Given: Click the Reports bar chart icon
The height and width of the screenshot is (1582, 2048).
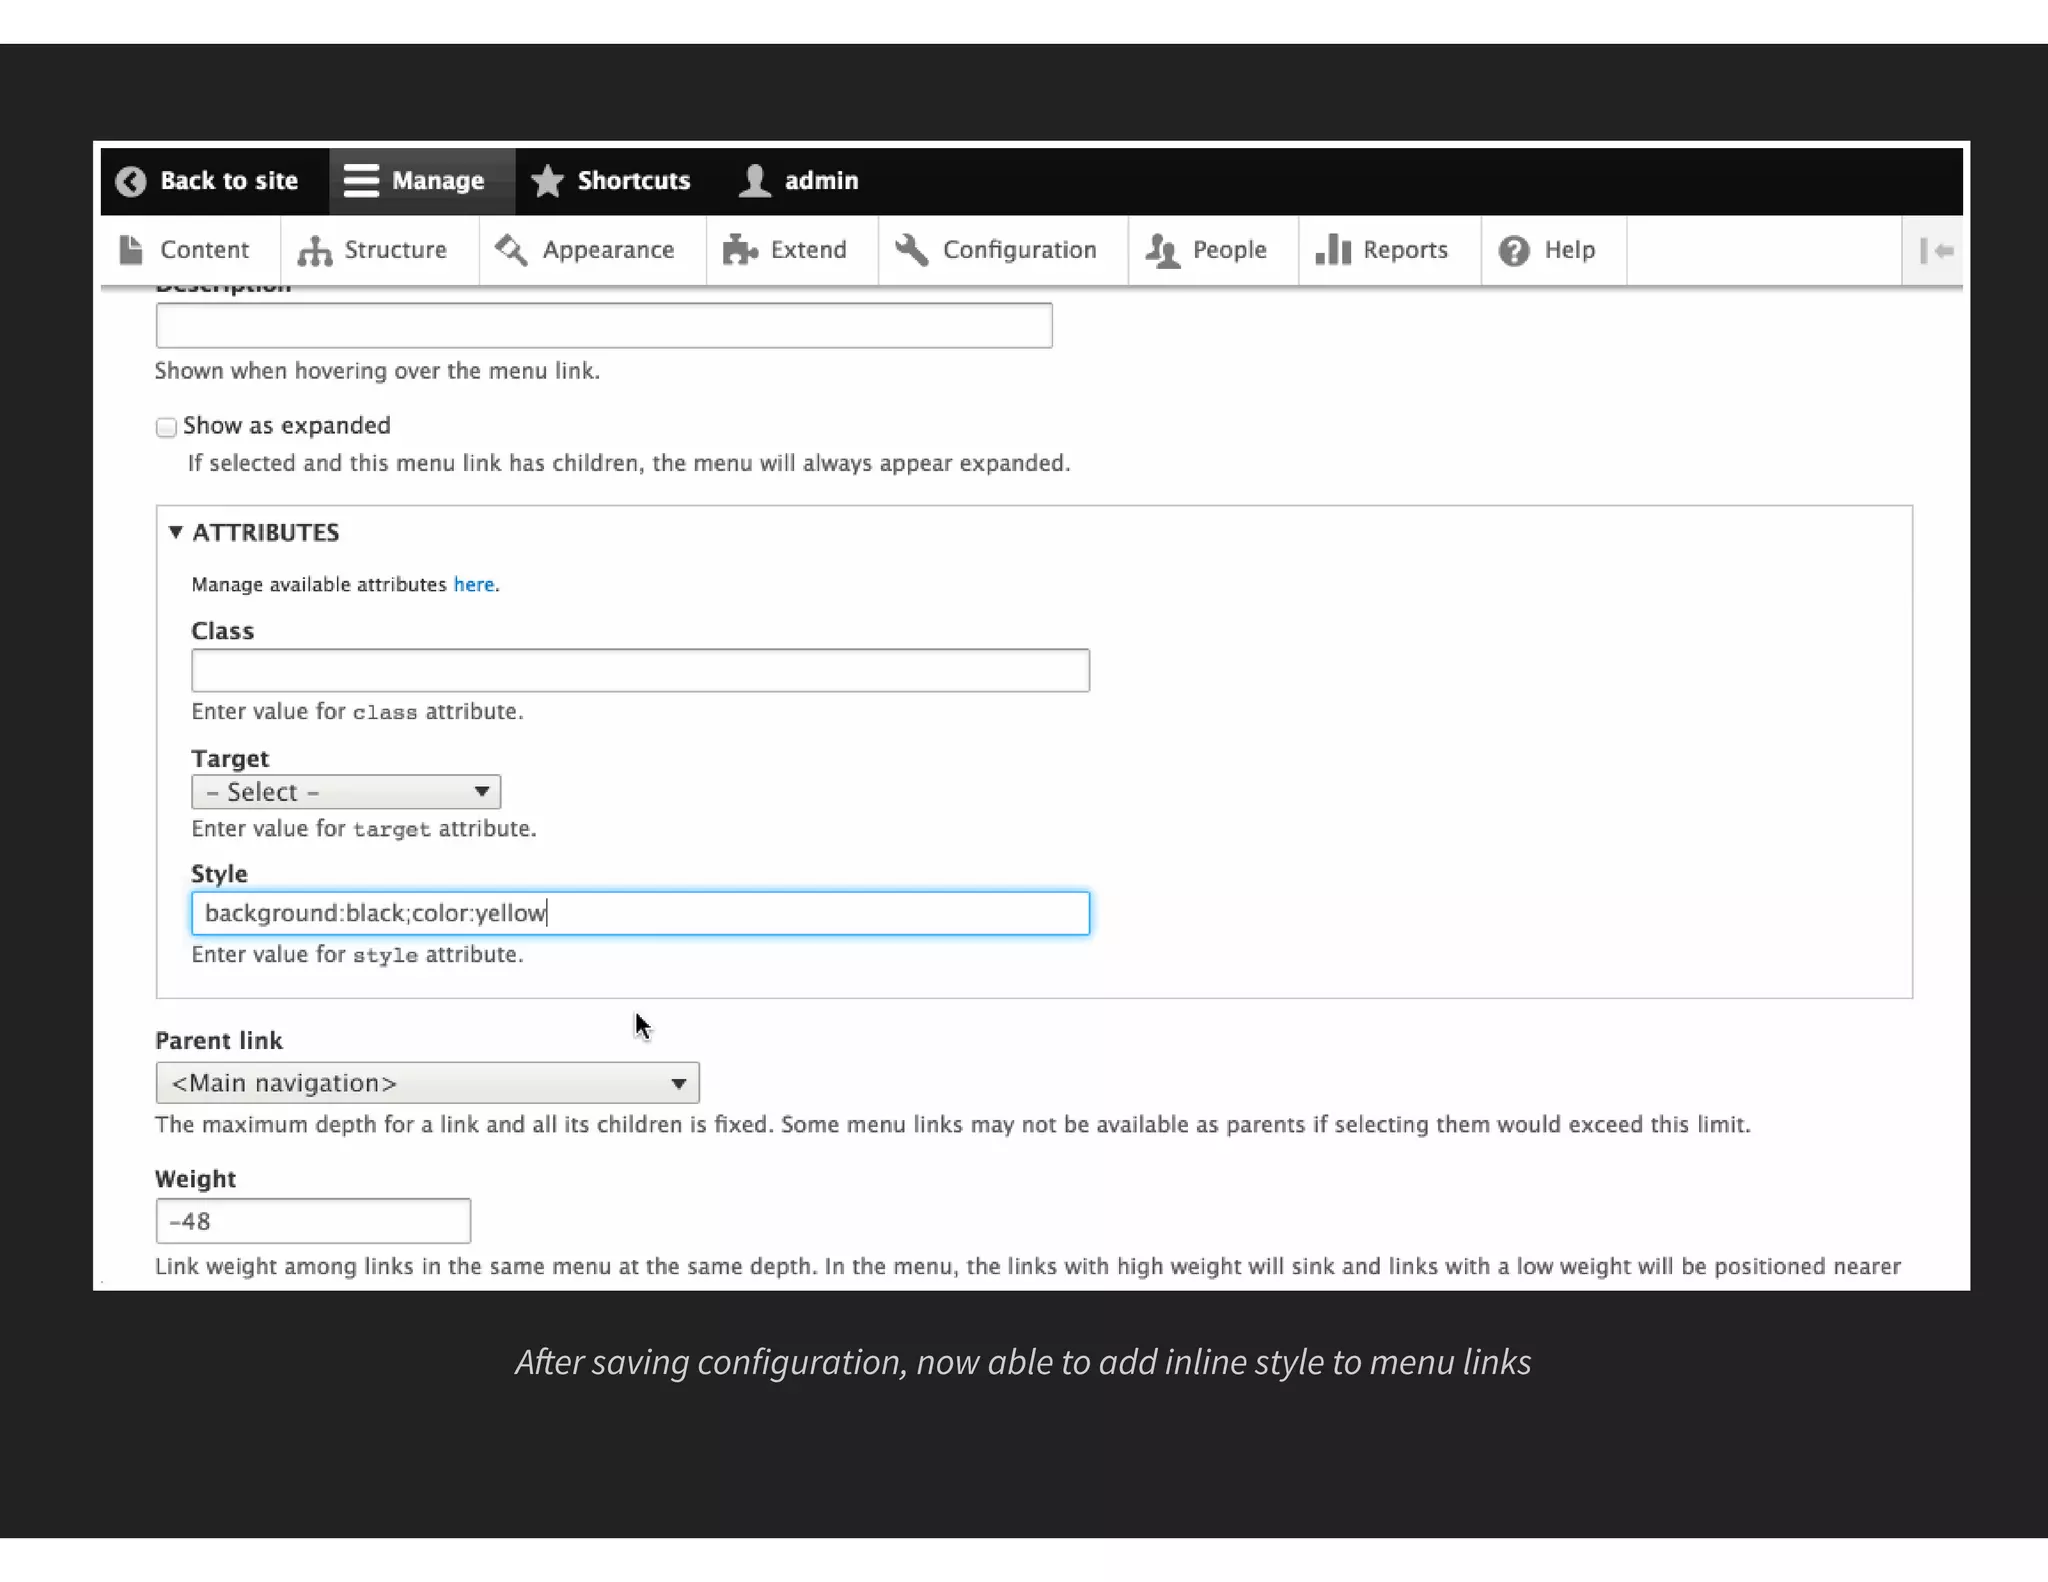Looking at the screenshot, I should coord(1333,250).
